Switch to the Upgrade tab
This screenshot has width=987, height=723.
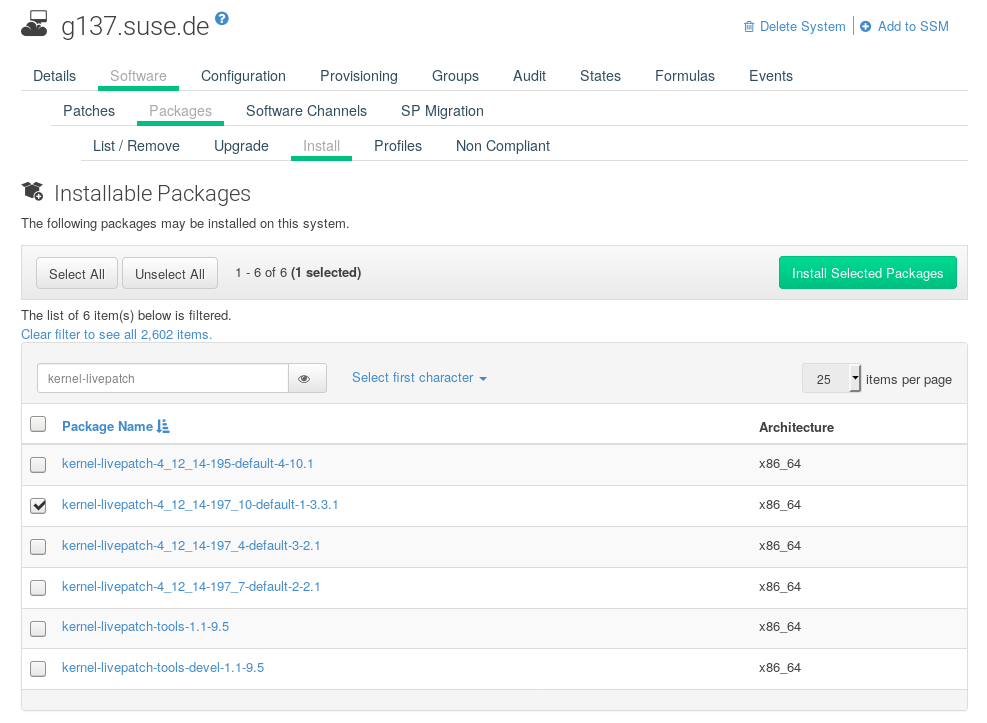tap(240, 146)
